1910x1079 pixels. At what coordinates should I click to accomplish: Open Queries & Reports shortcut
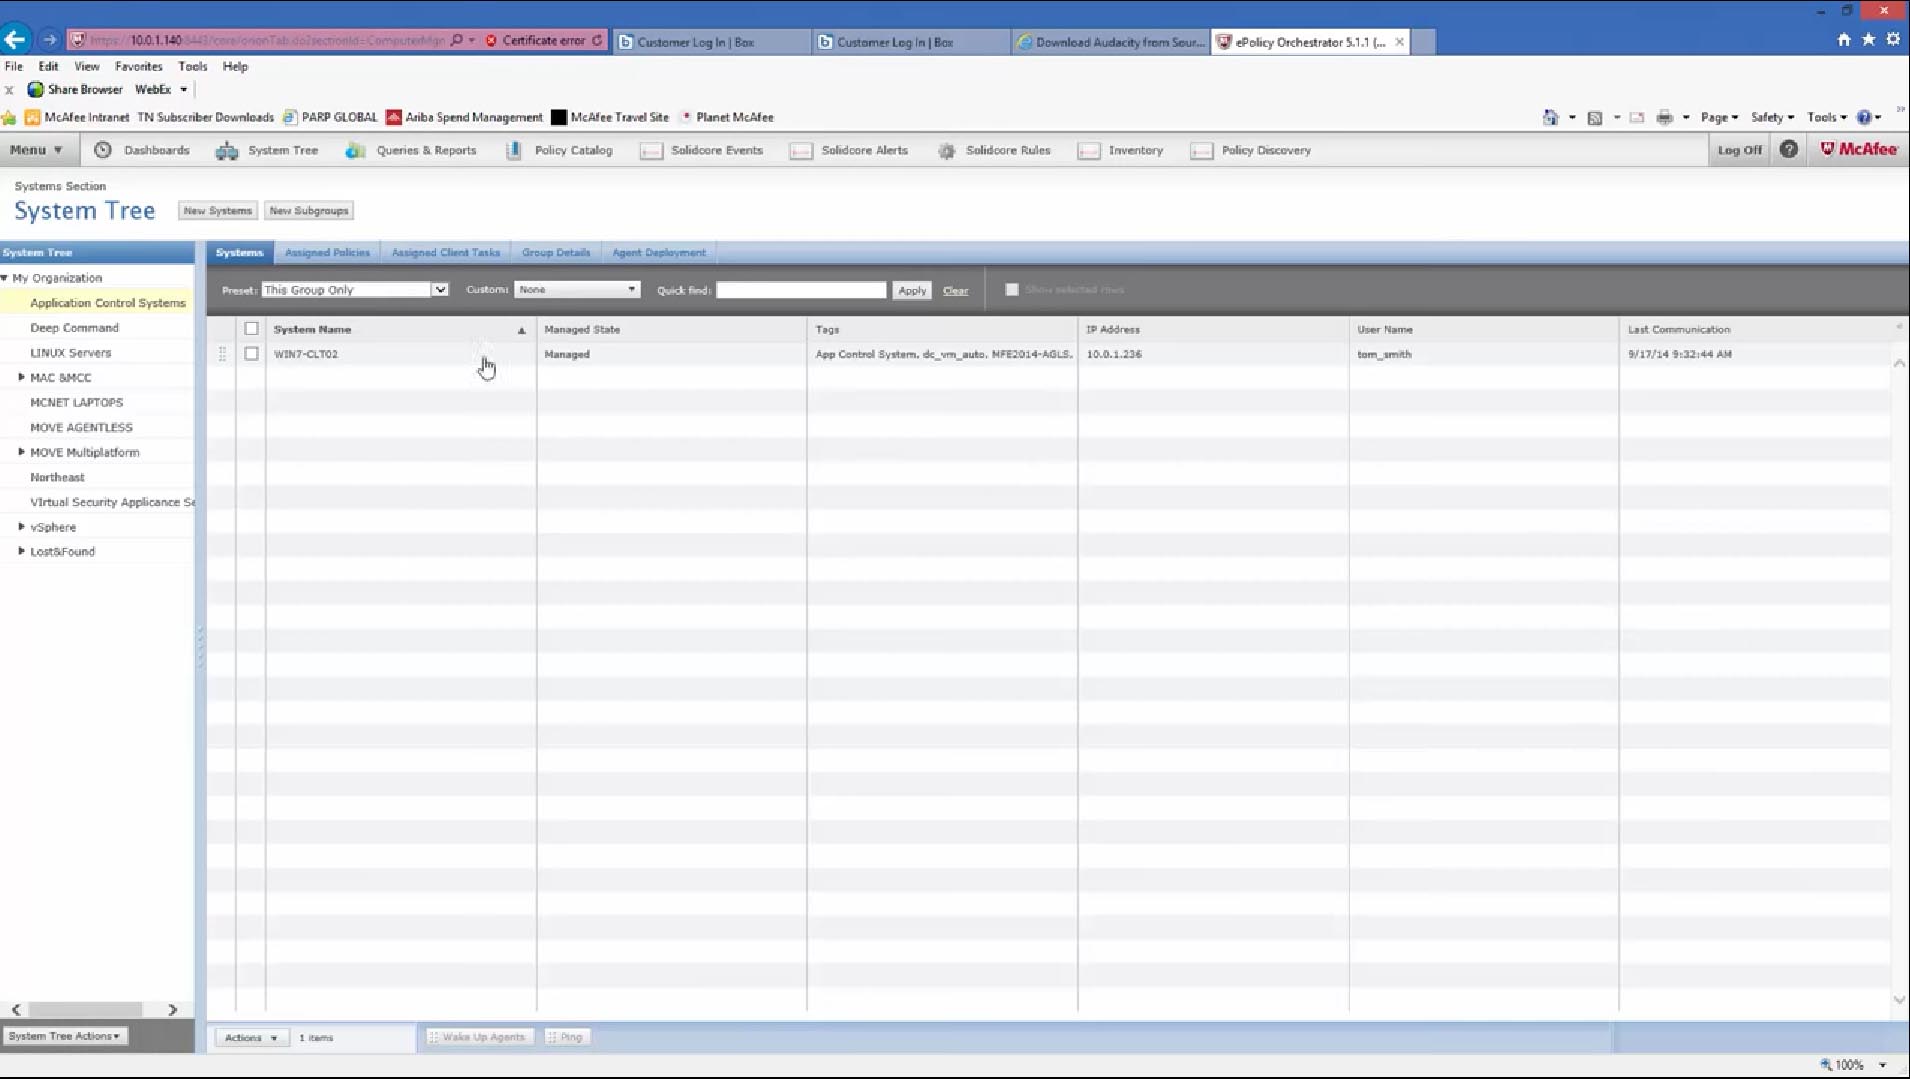[412, 150]
